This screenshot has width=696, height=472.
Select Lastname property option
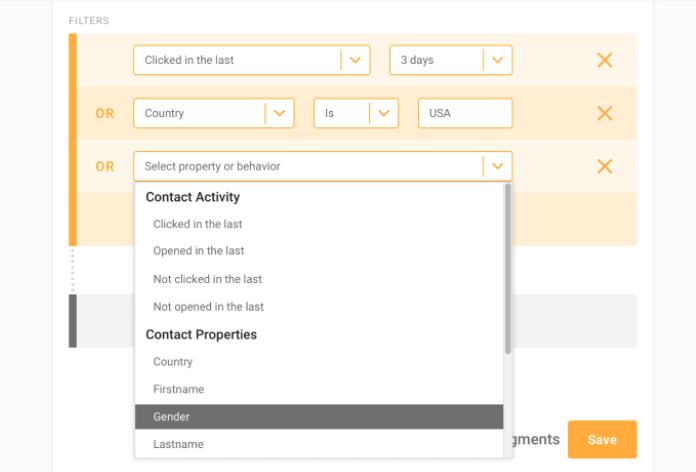tap(319, 444)
